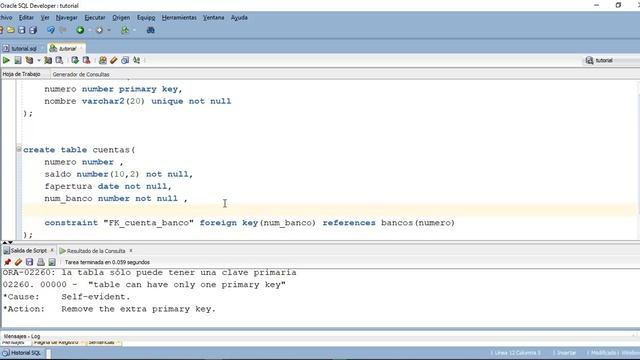Screen dimensions: 640x360
Task: Open the Ejecutar menu
Action: (95, 18)
